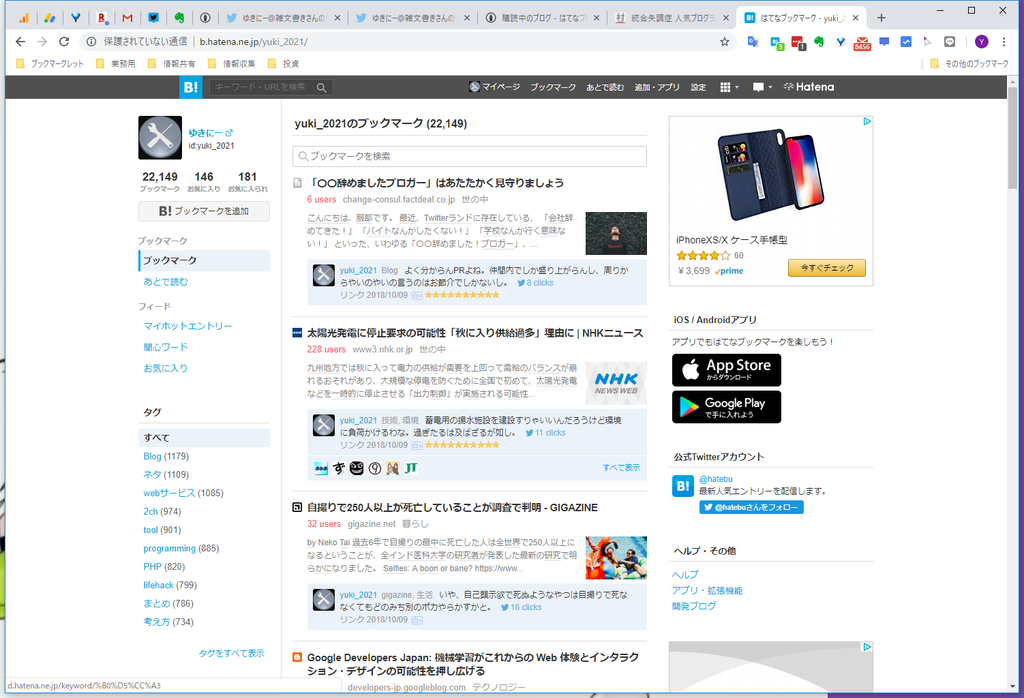
Task: Click the browser back arrow
Action: [20, 42]
